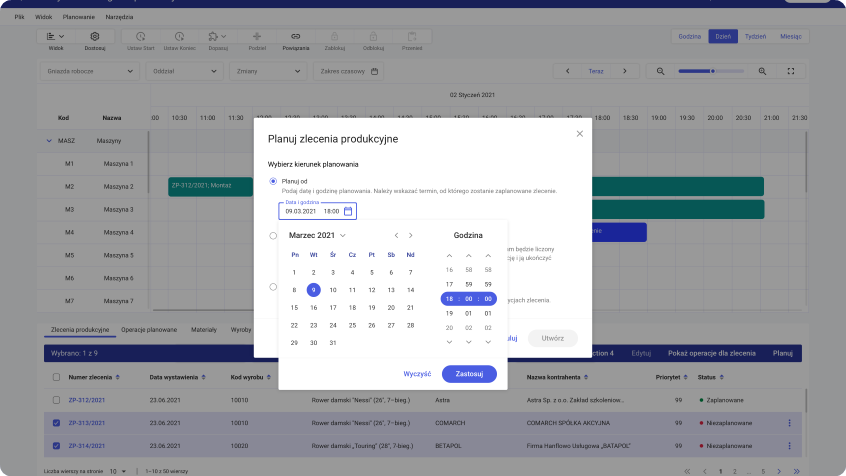
Task: Click calendar icon in Data i godzina field
Action: click(348, 211)
